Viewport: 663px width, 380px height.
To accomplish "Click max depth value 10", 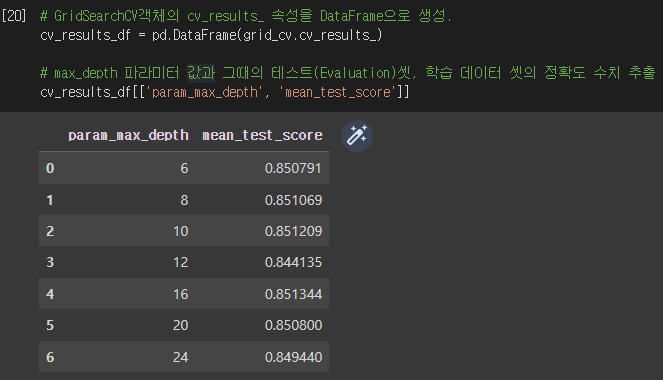I will coord(181,231).
